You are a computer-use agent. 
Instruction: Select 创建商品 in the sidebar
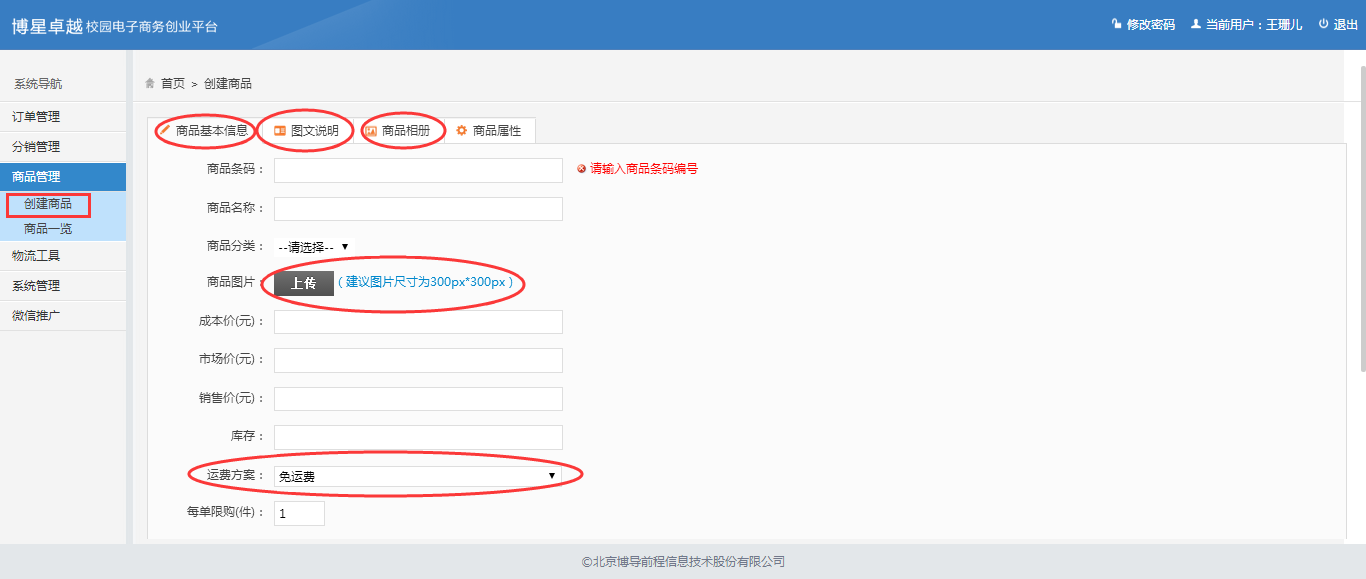click(48, 204)
